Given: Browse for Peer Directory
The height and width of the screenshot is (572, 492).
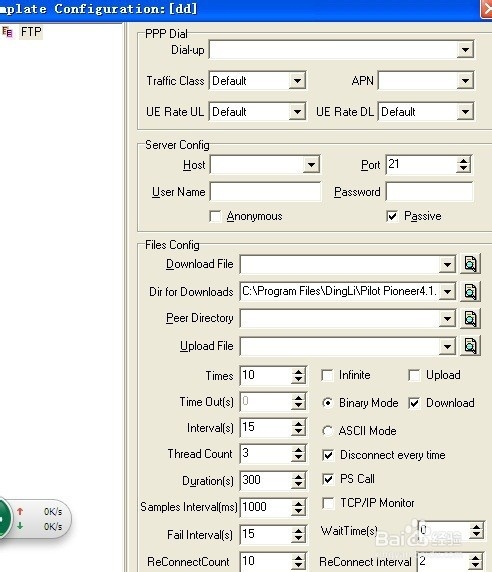Looking at the screenshot, I should click(x=470, y=318).
